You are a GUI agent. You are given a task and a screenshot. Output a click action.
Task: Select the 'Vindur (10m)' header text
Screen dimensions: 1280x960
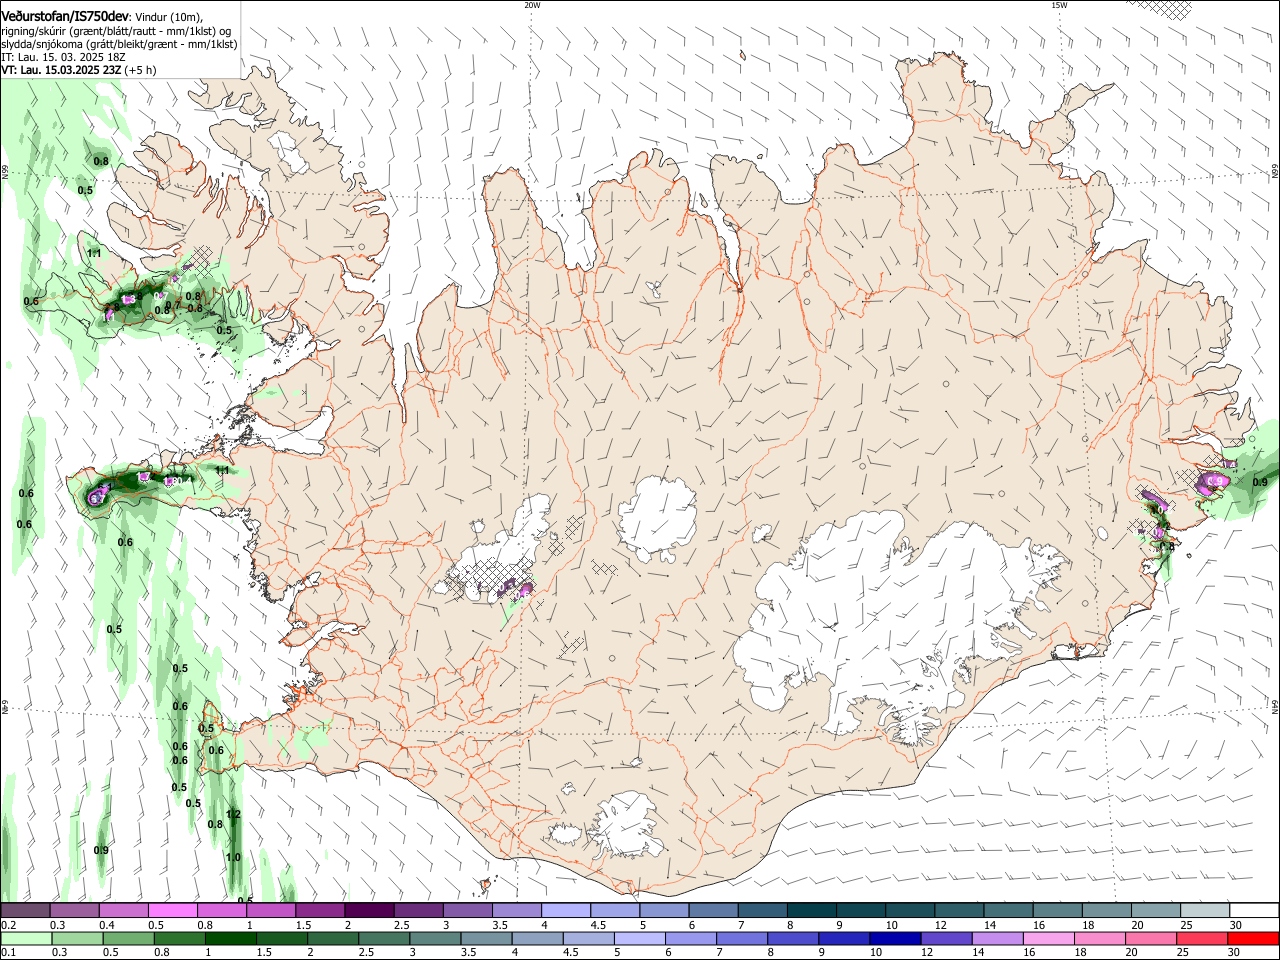167,17
